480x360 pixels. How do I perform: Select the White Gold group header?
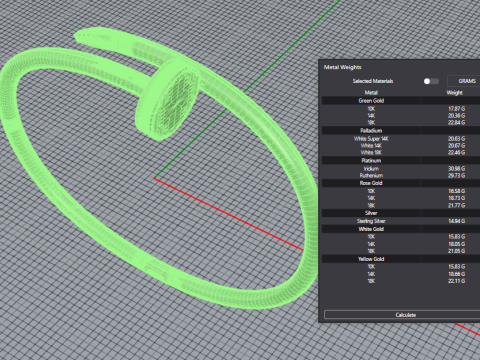click(x=401, y=229)
